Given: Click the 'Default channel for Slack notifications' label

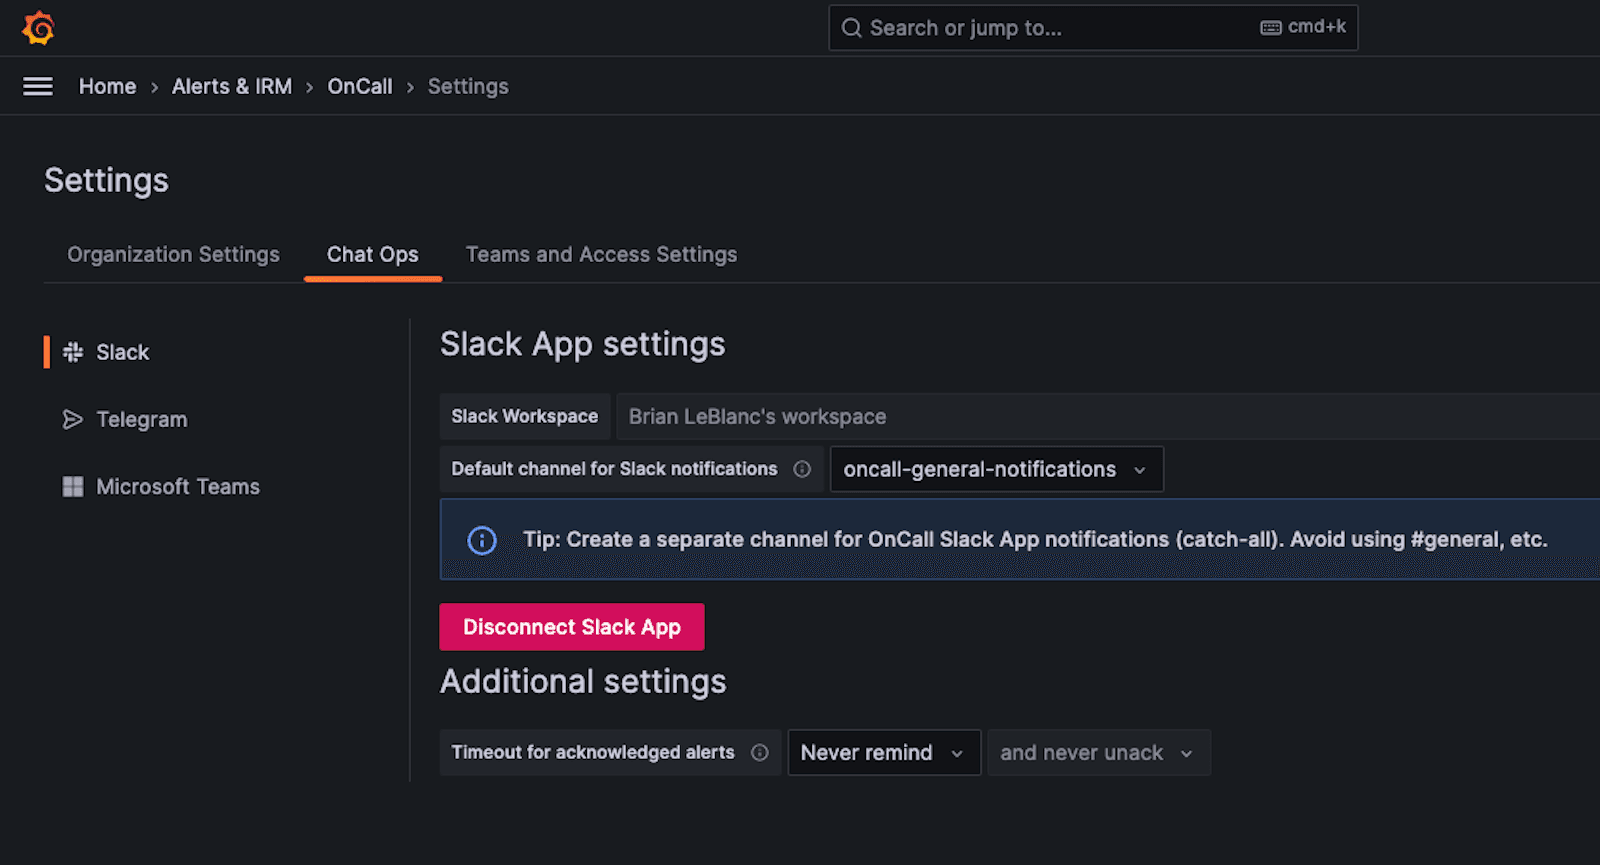Looking at the screenshot, I should [614, 469].
